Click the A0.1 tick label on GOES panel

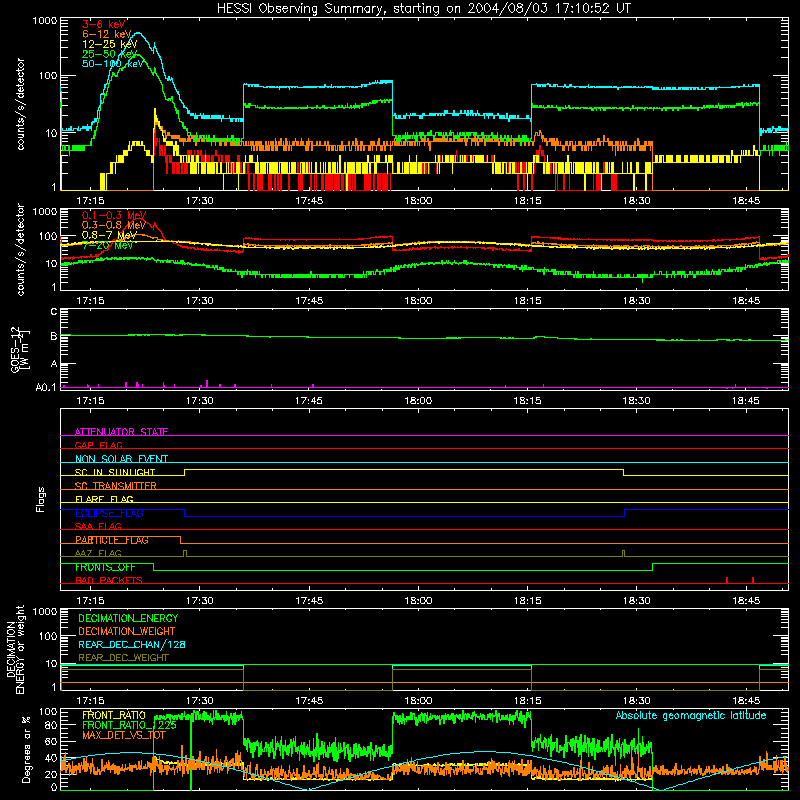point(46,387)
